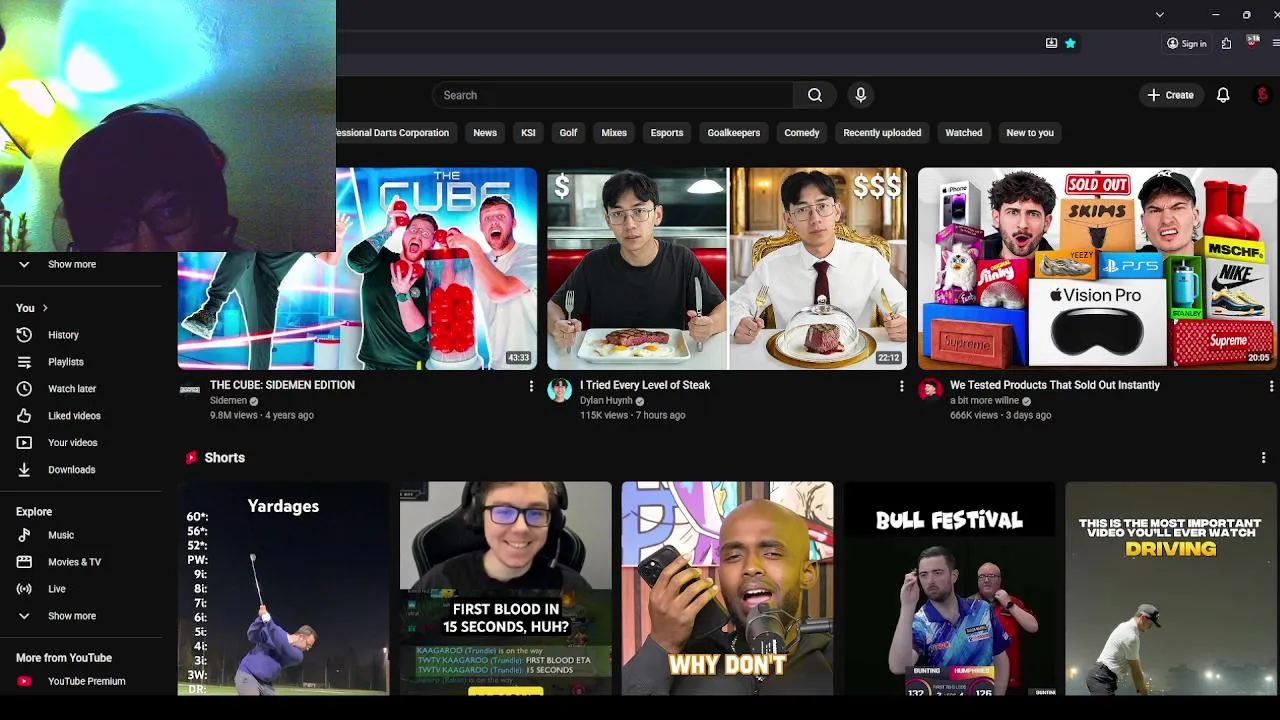Open Shorts section more options menu

(x=1264, y=458)
